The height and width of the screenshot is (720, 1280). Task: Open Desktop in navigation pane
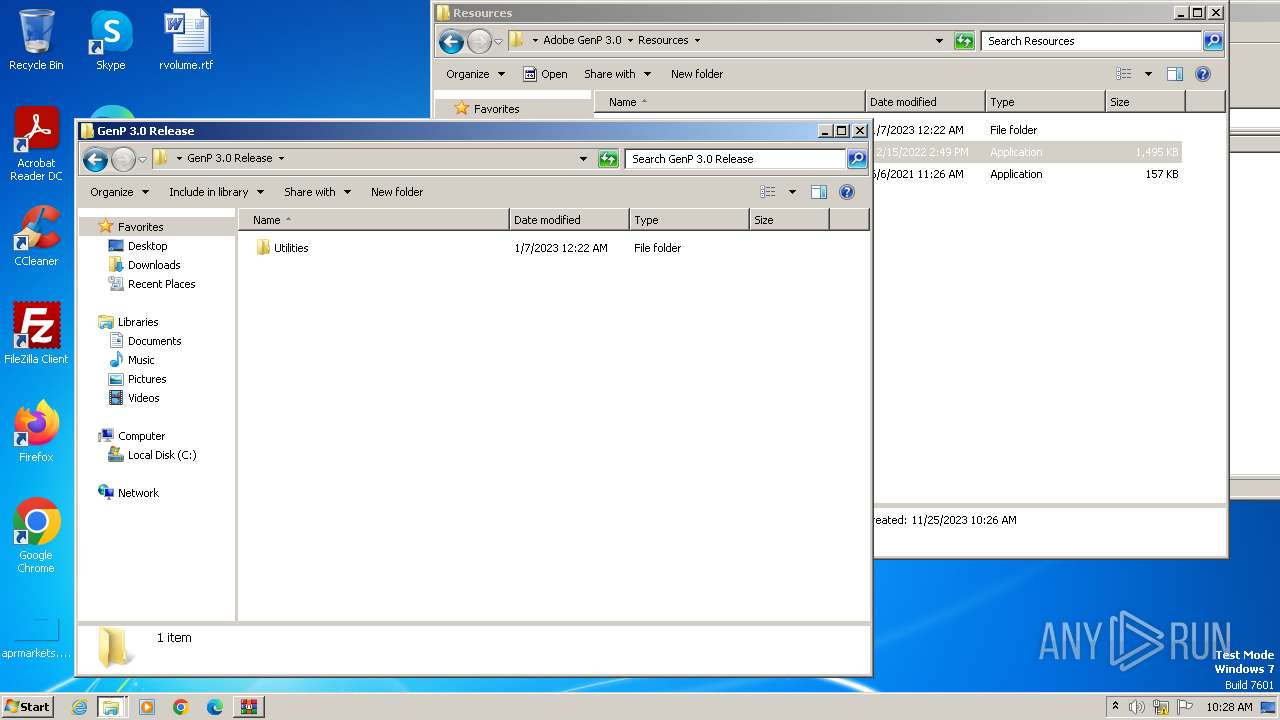coord(147,246)
